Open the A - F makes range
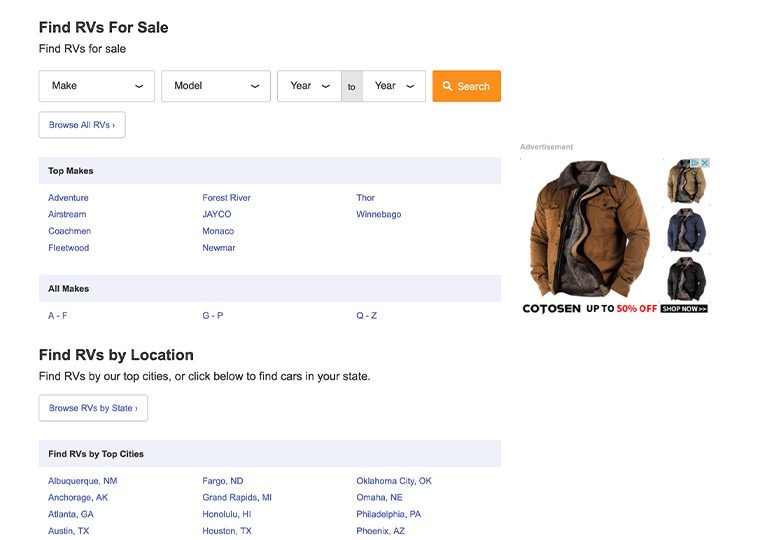The image size is (780, 540). point(58,316)
